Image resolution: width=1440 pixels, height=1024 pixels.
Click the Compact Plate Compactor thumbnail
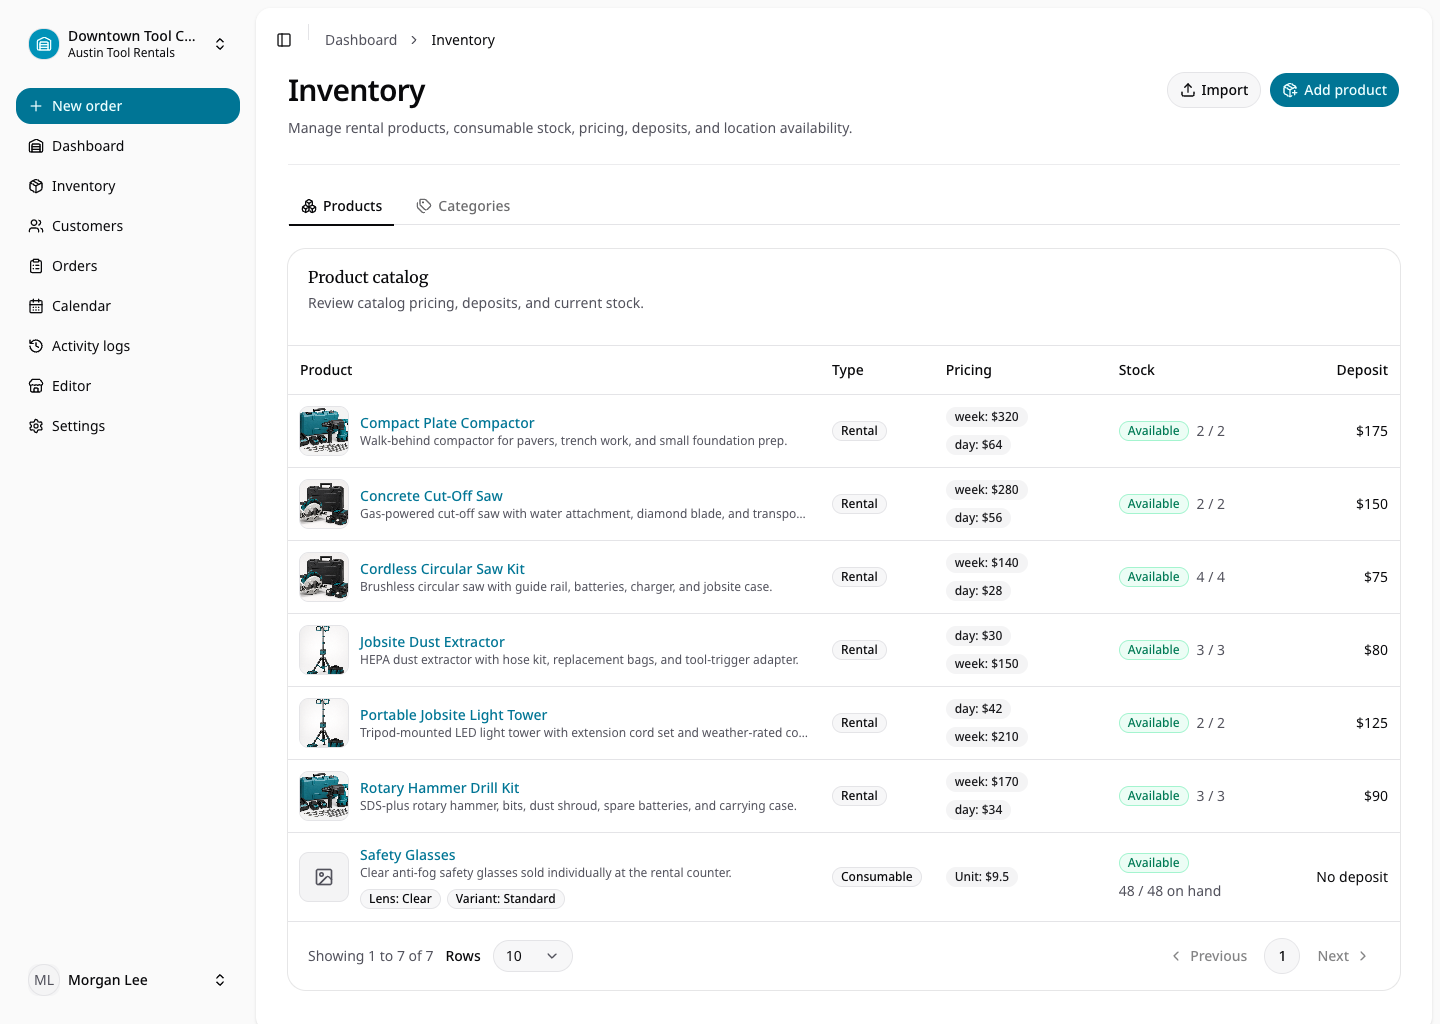click(324, 431)
